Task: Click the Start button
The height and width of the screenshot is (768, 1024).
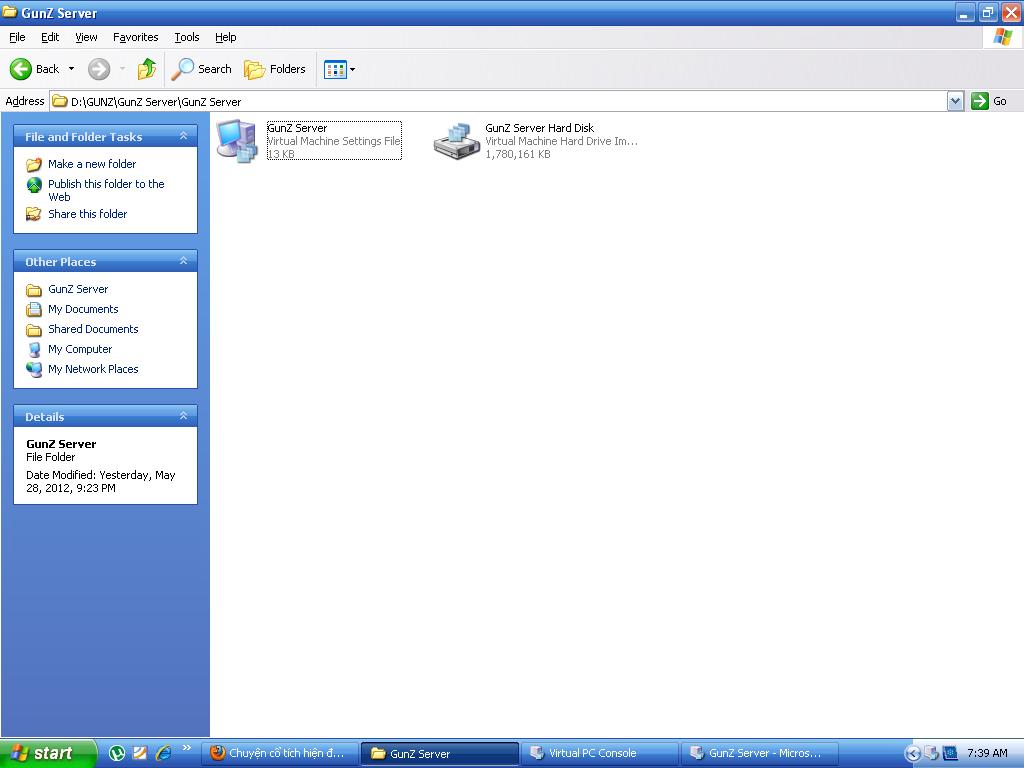Action: coord(48,753)
